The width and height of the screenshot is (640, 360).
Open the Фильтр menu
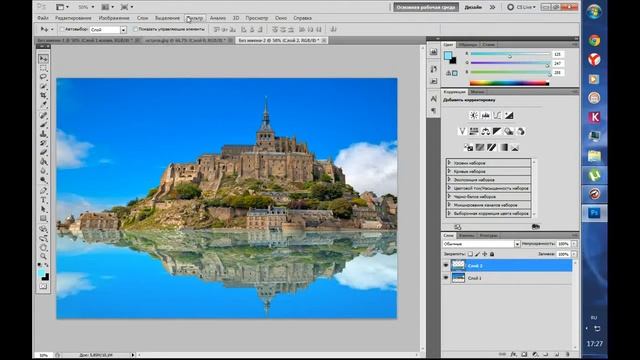coord(195,18)
